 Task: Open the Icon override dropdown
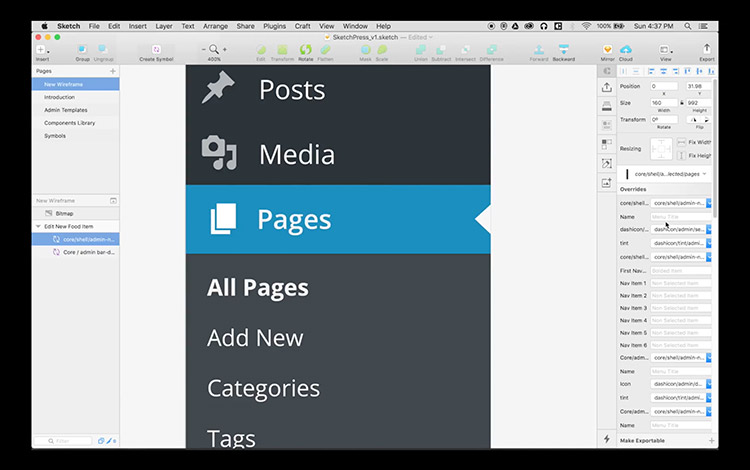tap(681, 384)
